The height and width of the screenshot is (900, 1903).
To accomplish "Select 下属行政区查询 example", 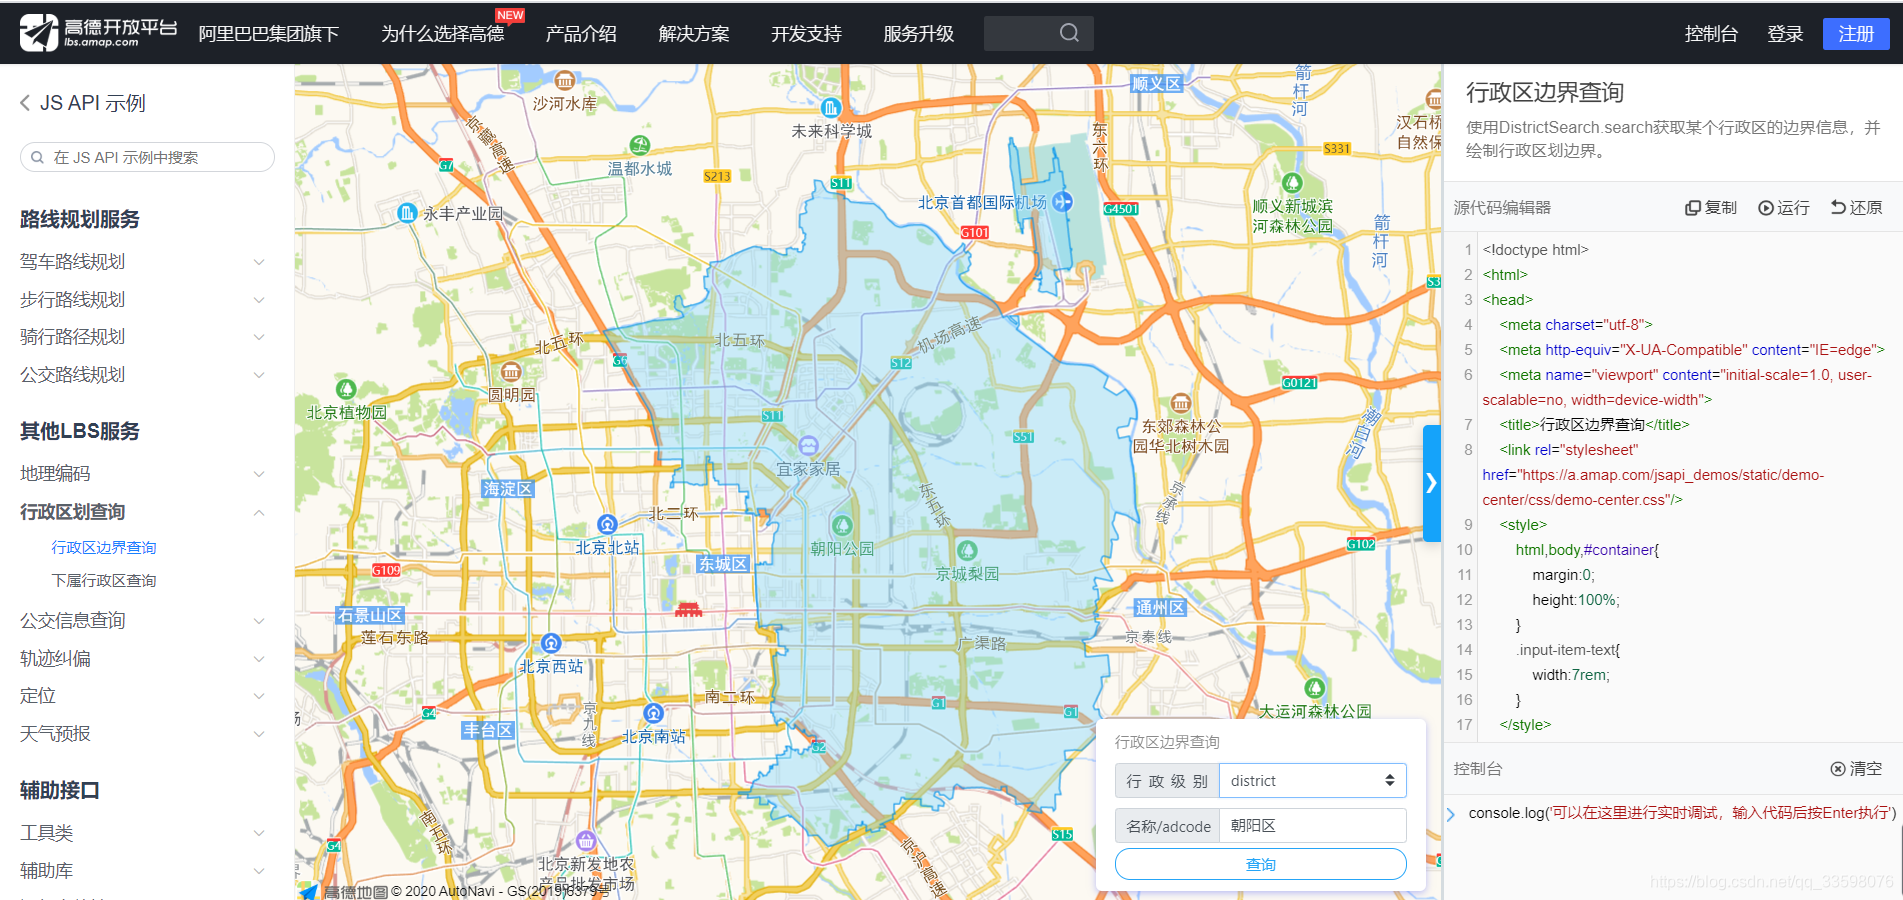I will pyautogui.click(x=104, y=581).
